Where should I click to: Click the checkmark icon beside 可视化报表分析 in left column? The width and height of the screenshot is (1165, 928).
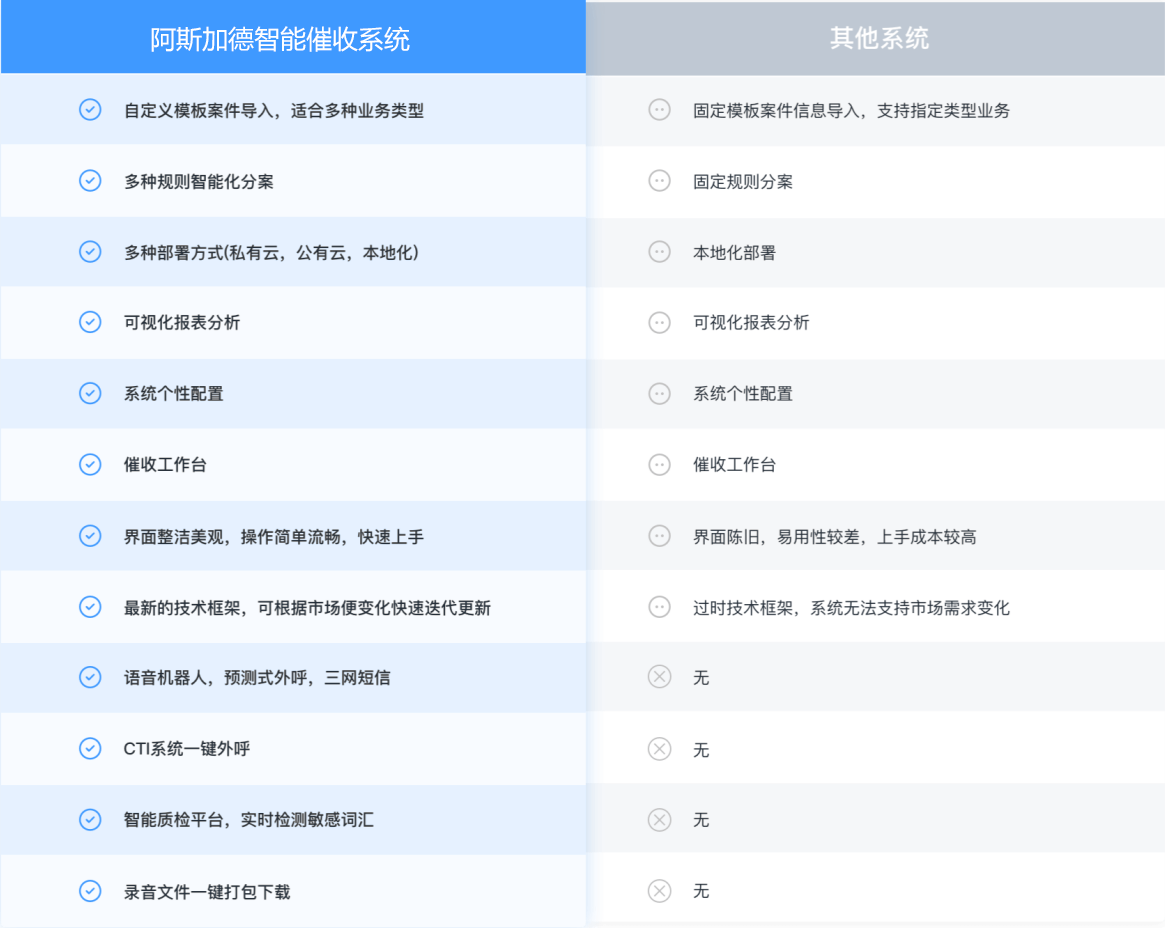coord(90,322)
